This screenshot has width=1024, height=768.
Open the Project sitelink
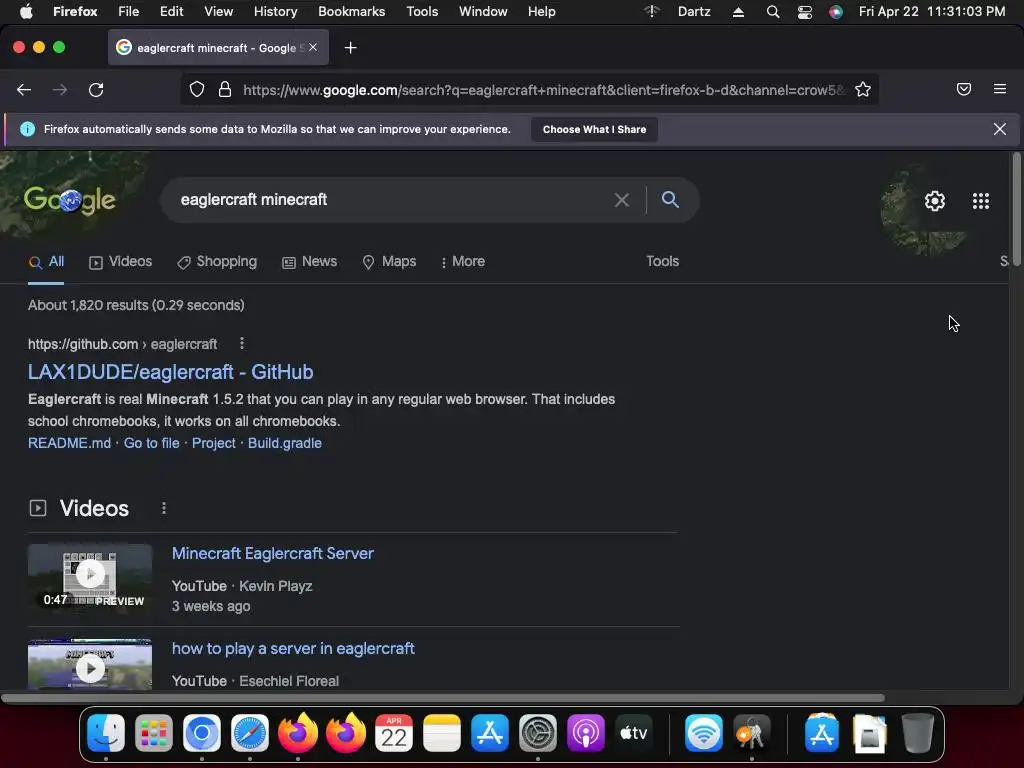coord(214,443)
